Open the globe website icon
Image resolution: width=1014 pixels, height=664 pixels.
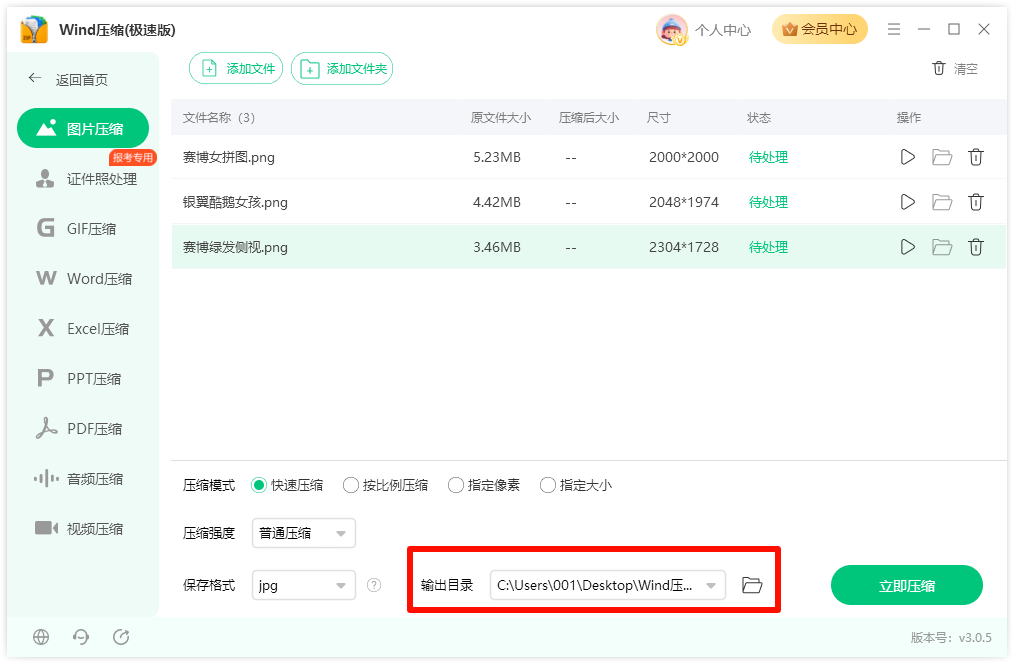click(x=41, y=637)
